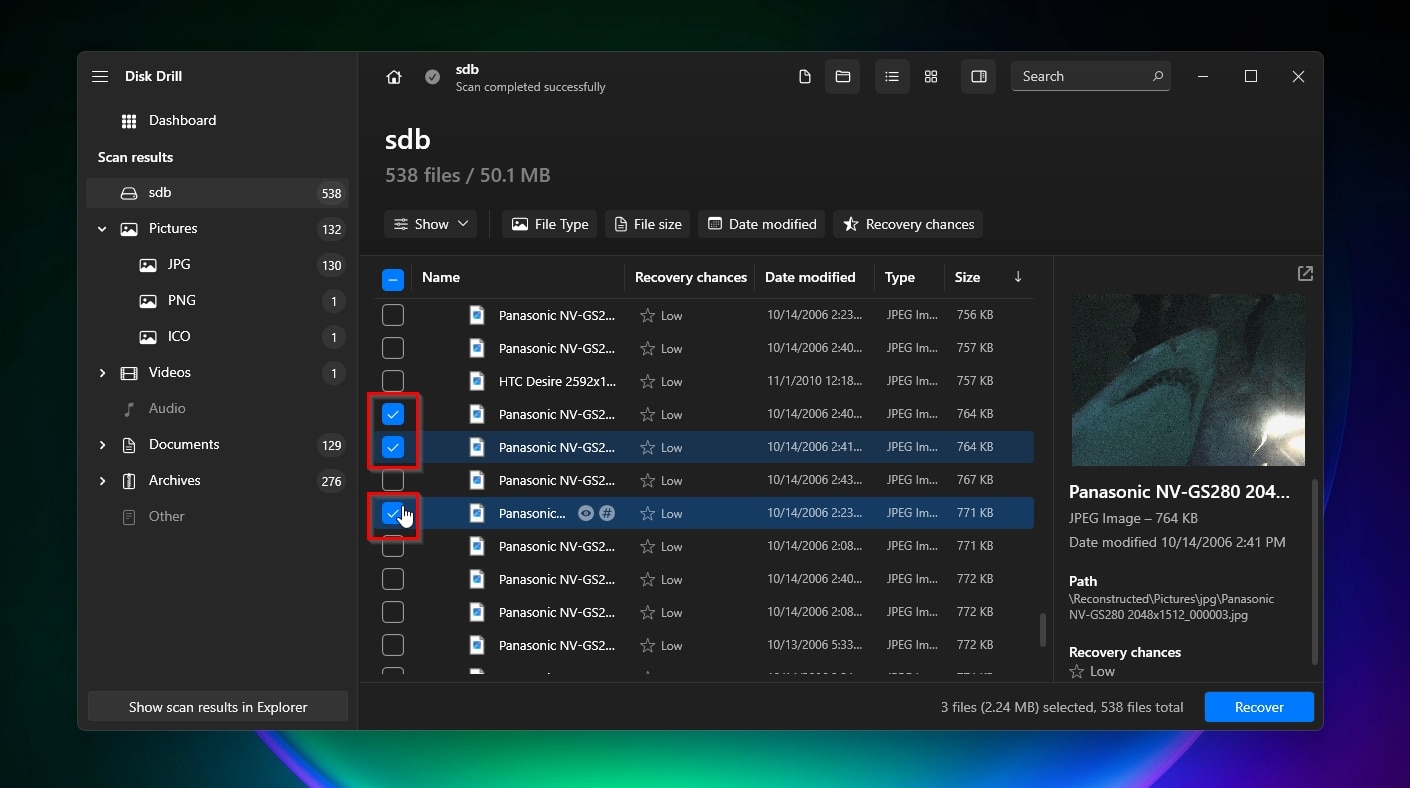Open the Date modified filter
Screen dimensions: 1410x788
click(762, 224)
